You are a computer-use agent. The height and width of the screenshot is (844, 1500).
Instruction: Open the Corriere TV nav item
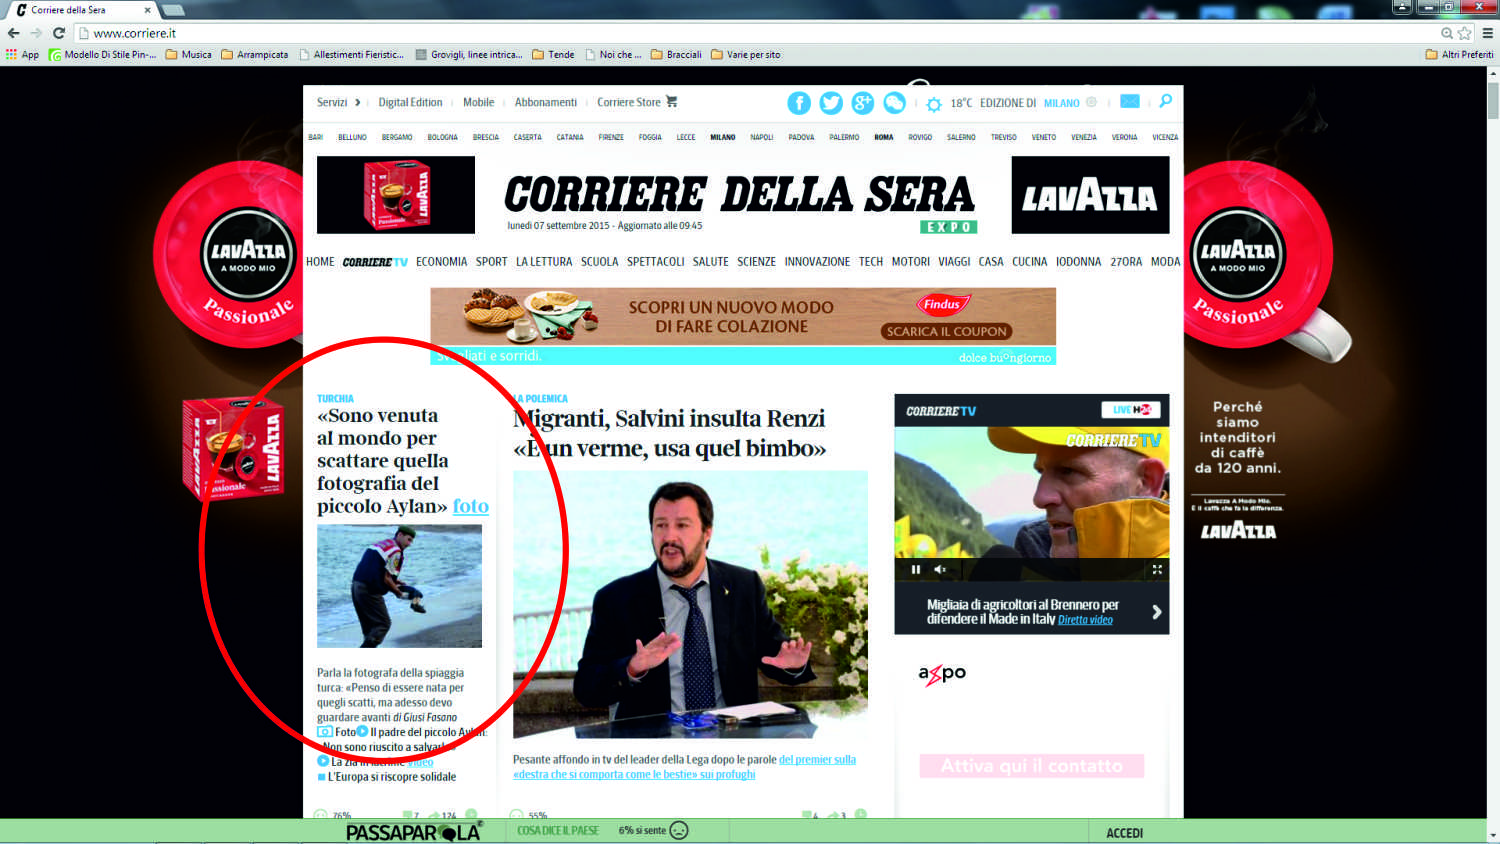pos(375,262)
